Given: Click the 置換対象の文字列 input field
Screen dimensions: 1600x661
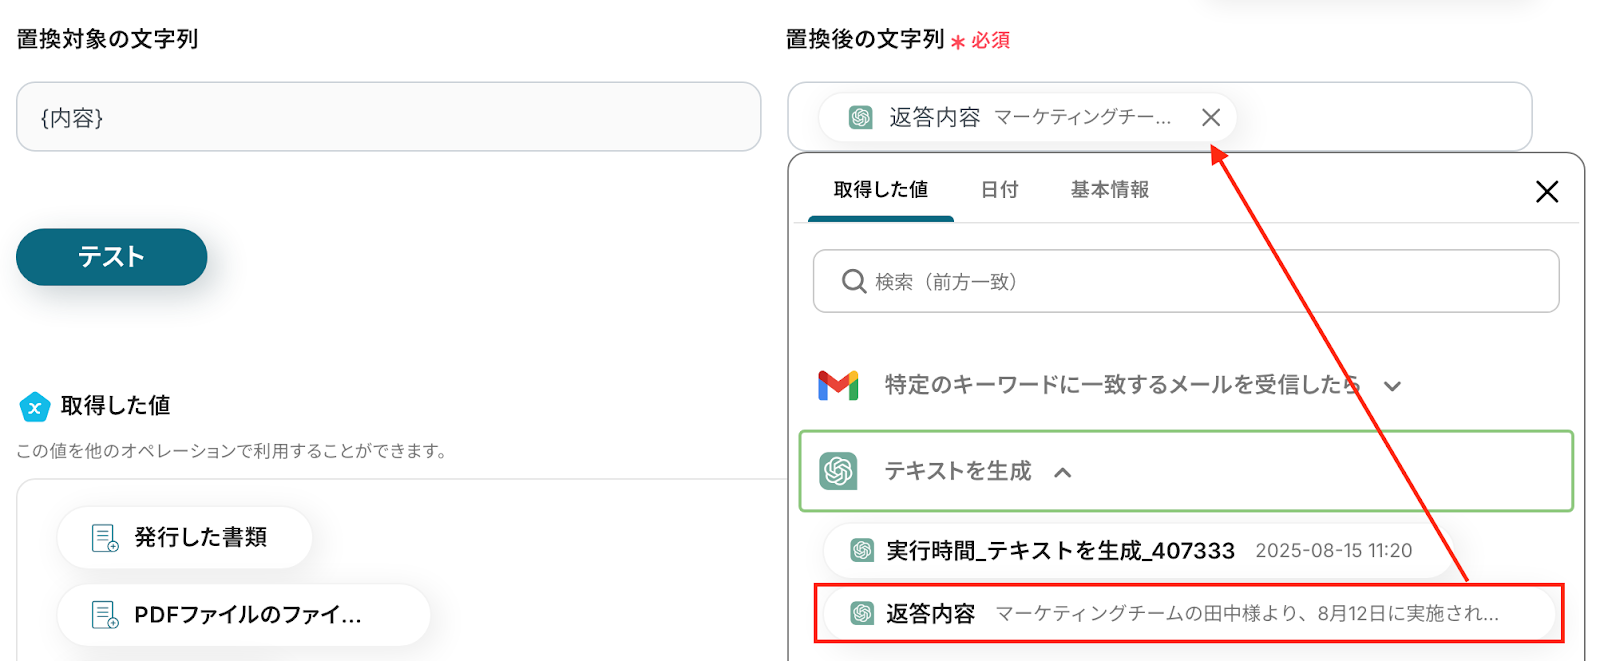Looking at the screenshot, I should point(388,117).
